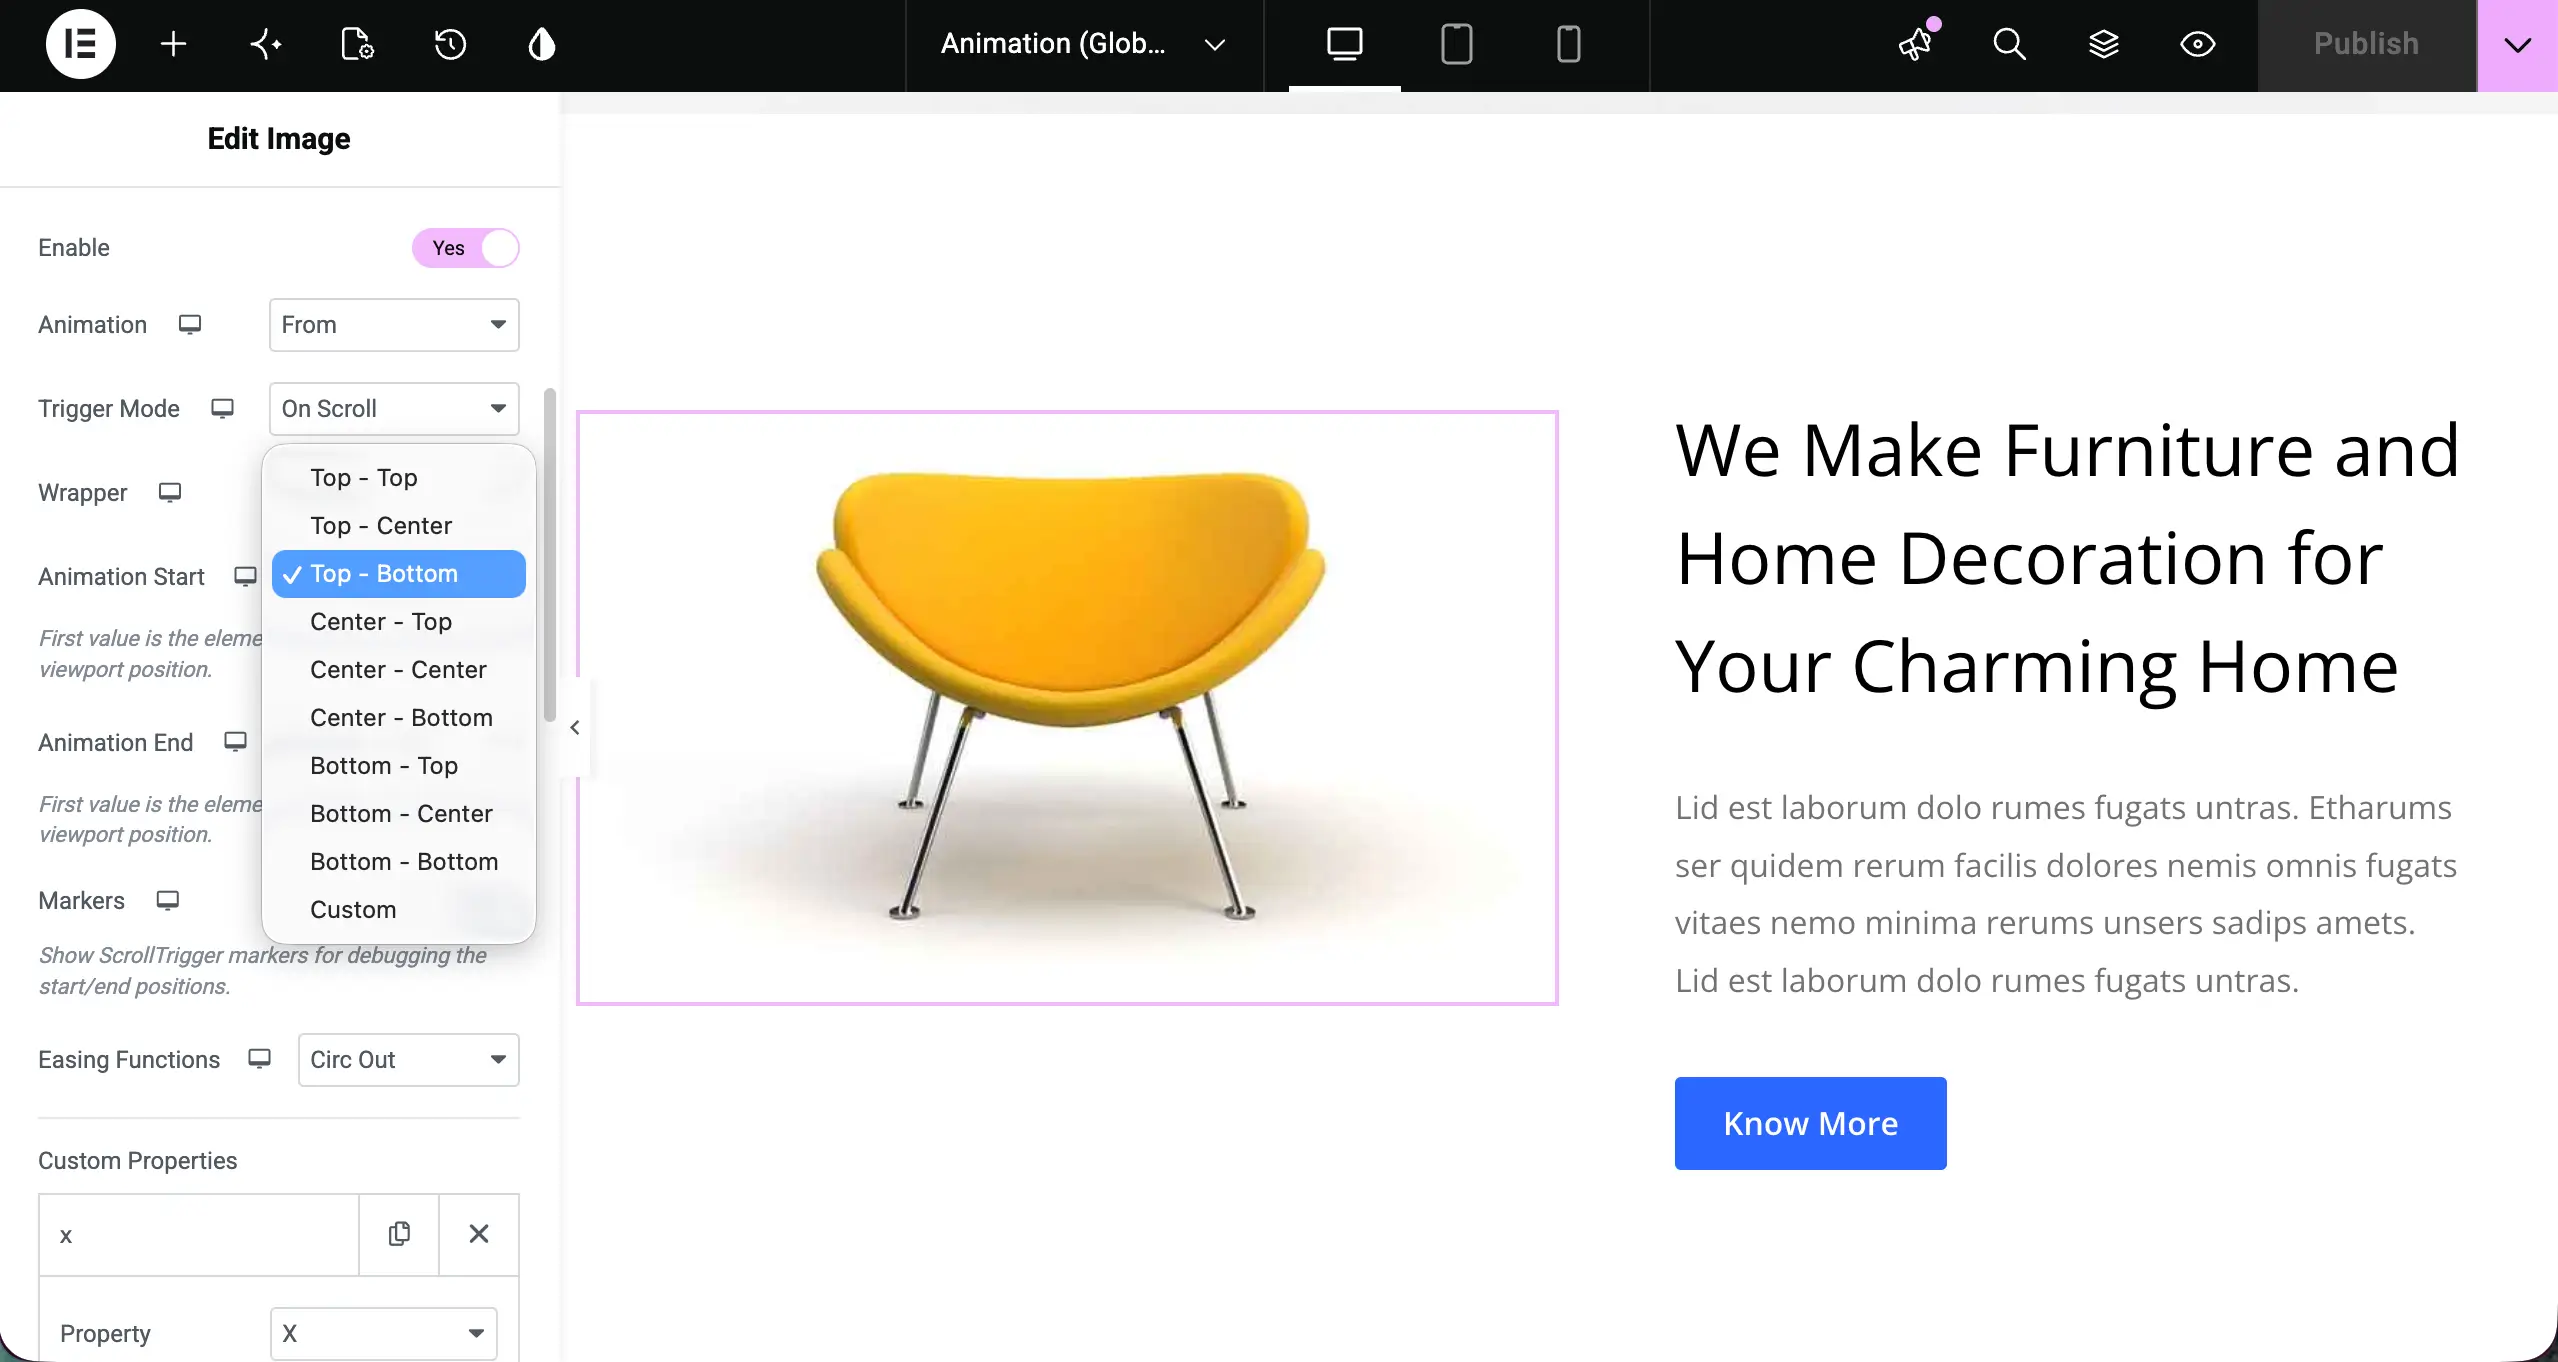Switch to tablet responsive view

point(1456,44)
